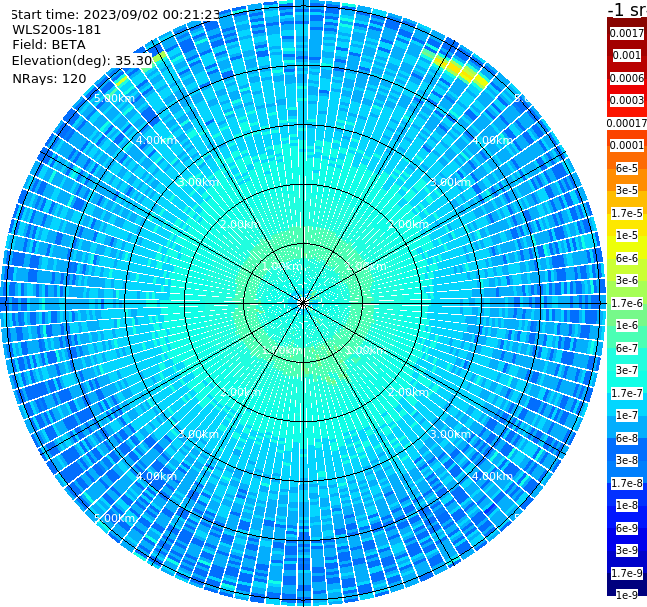Click the 6e-9 colorbar tick
Image resolution: width=647 pixels, height=607 pixels.
627,528
